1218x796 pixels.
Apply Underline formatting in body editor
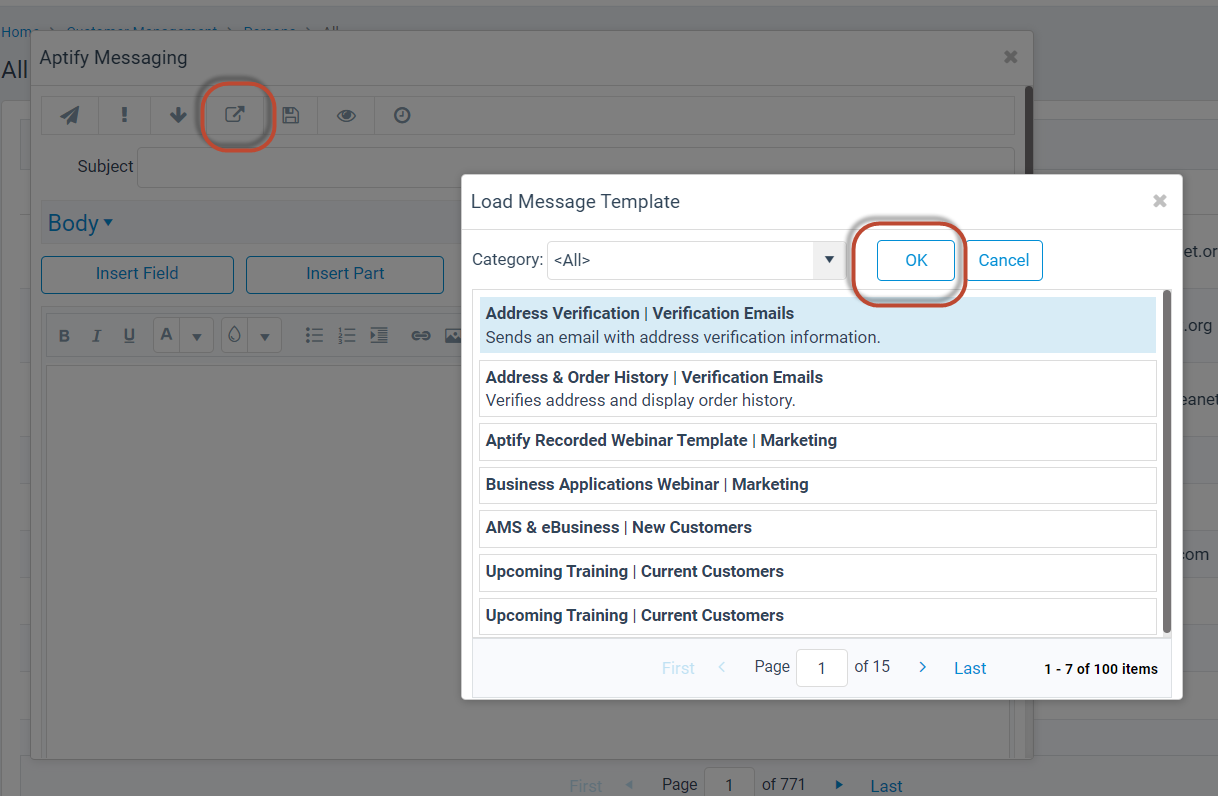[x=129, y=336]
